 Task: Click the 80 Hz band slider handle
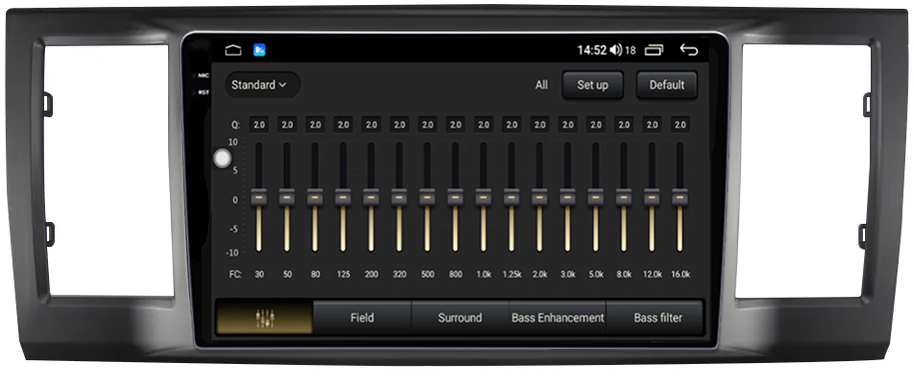click(x=315, y=197)
